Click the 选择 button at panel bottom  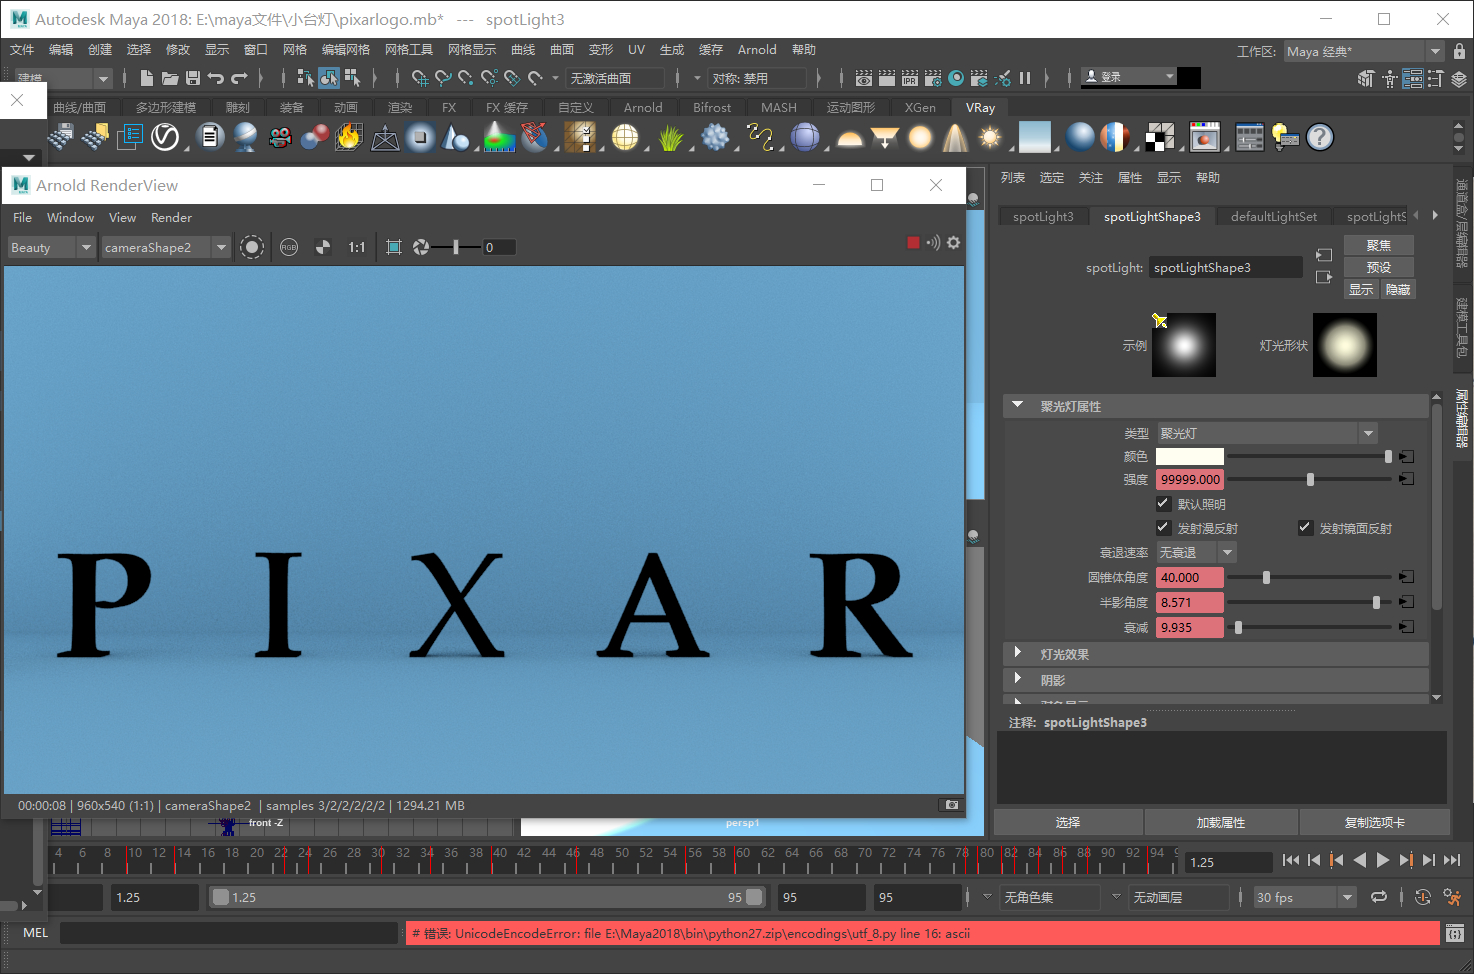1068,822
